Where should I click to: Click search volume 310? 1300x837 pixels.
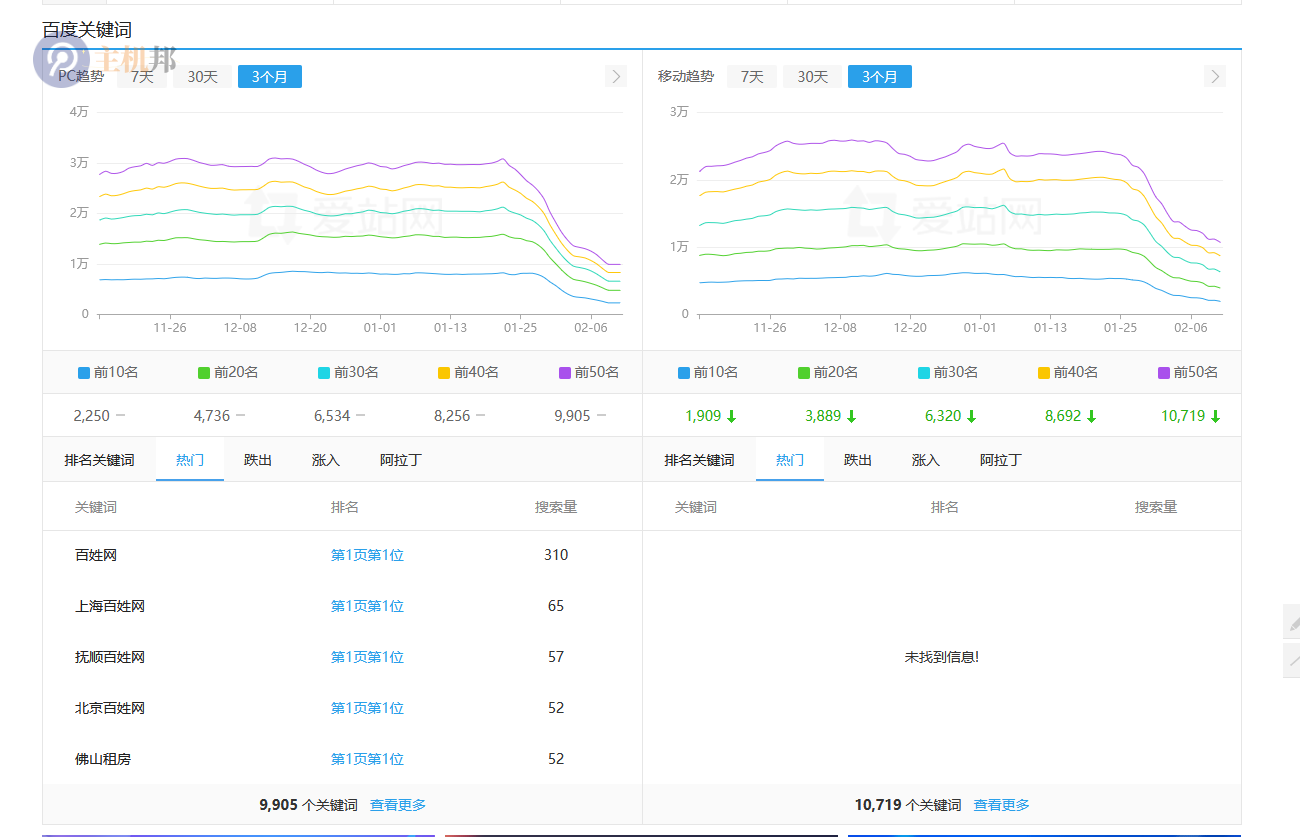click(556, 555)
